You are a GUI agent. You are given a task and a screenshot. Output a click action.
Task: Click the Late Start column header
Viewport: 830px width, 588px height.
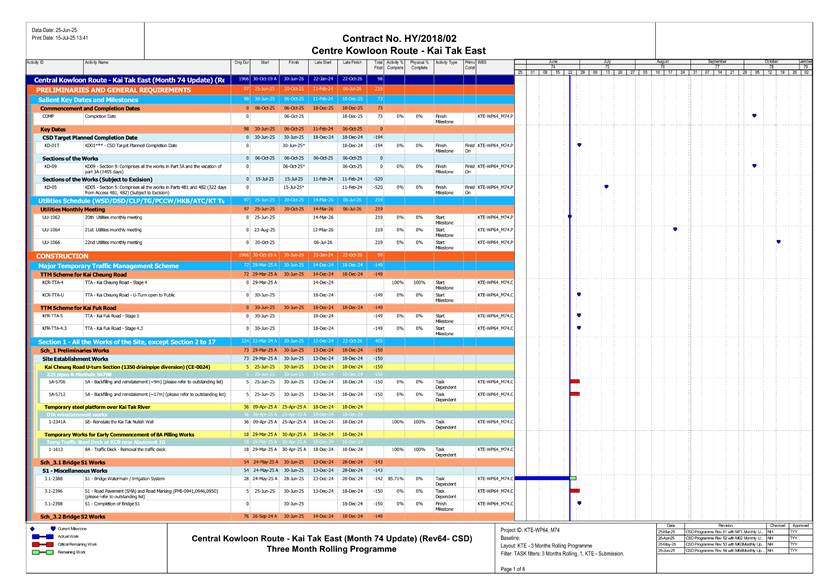coord(323,62)
